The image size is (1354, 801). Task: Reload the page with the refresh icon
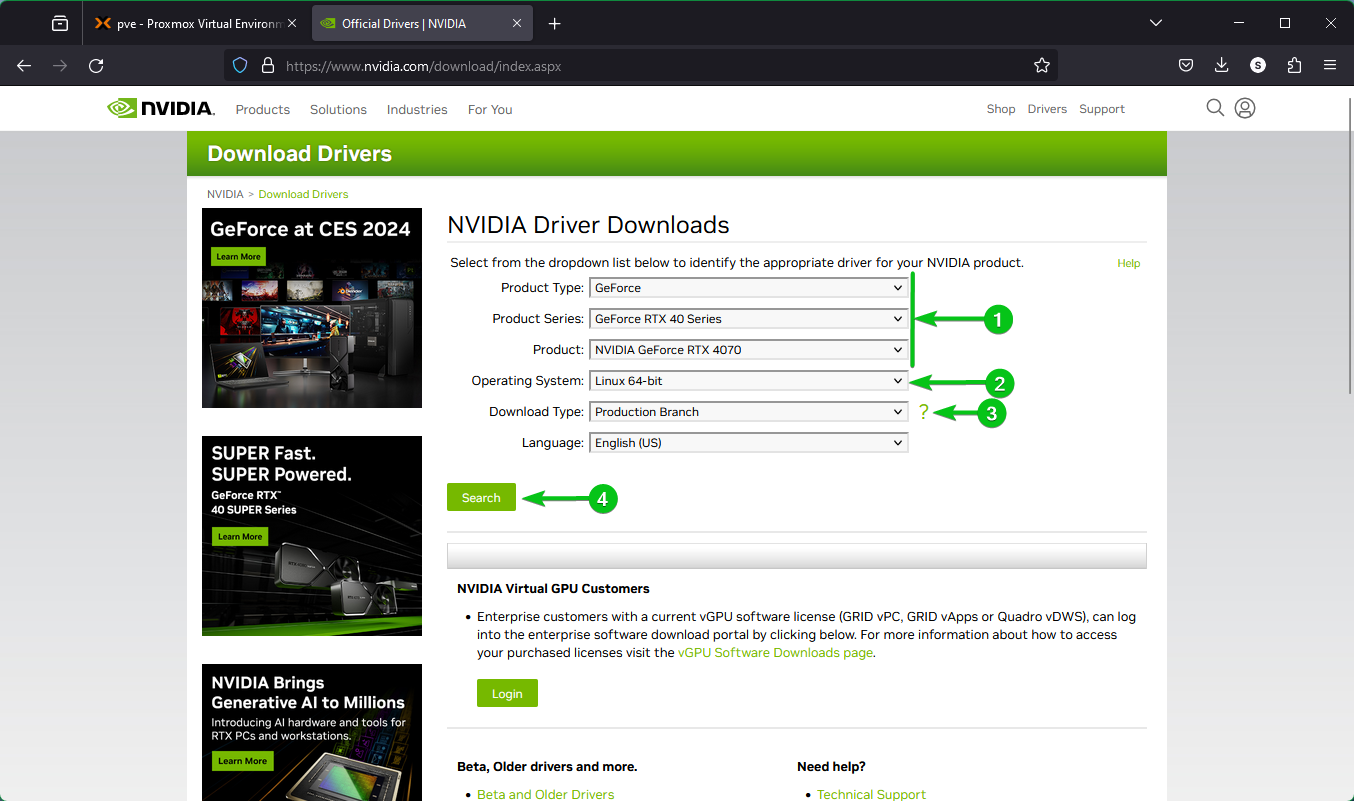96,65
